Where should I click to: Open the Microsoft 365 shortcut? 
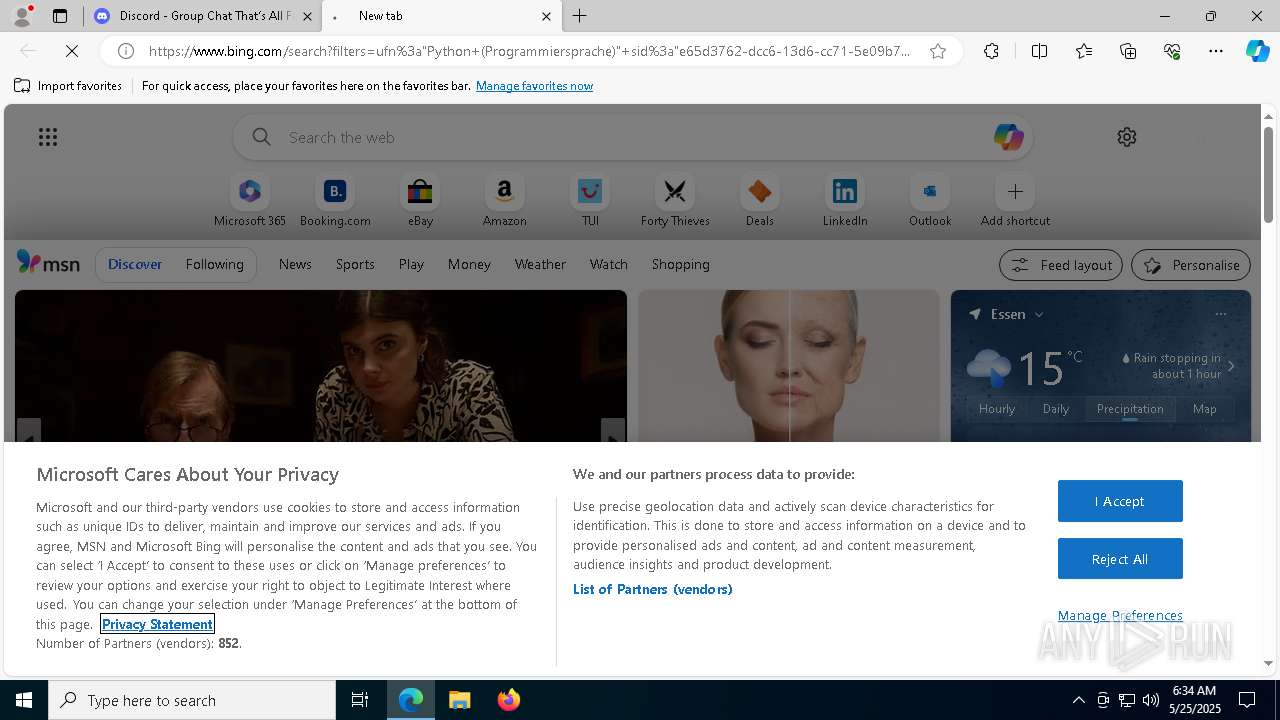[250, 201]
